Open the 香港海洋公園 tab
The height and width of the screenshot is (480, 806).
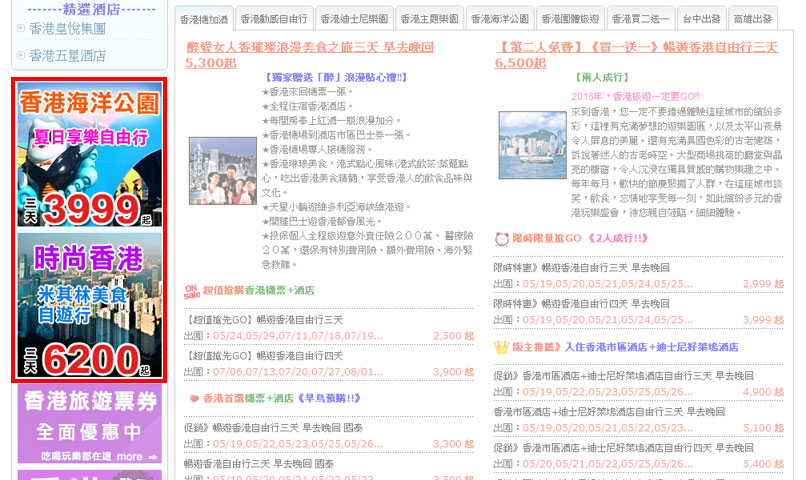pyautogui.click(x=500, y=19)
